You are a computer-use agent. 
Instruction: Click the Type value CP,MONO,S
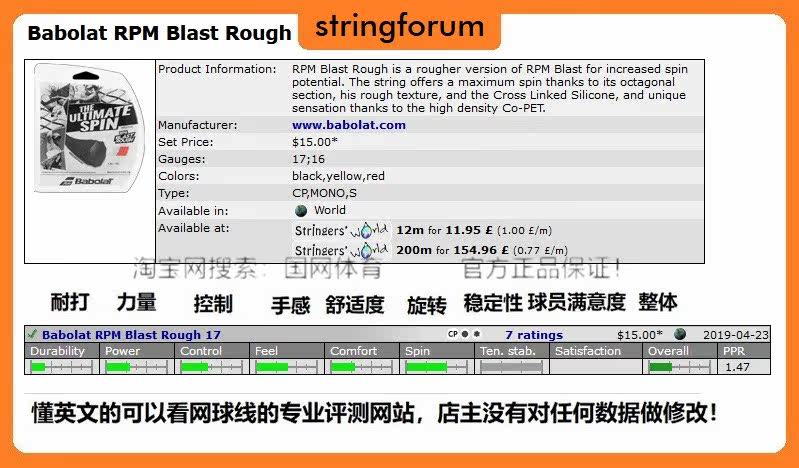(x=324, y=193)
